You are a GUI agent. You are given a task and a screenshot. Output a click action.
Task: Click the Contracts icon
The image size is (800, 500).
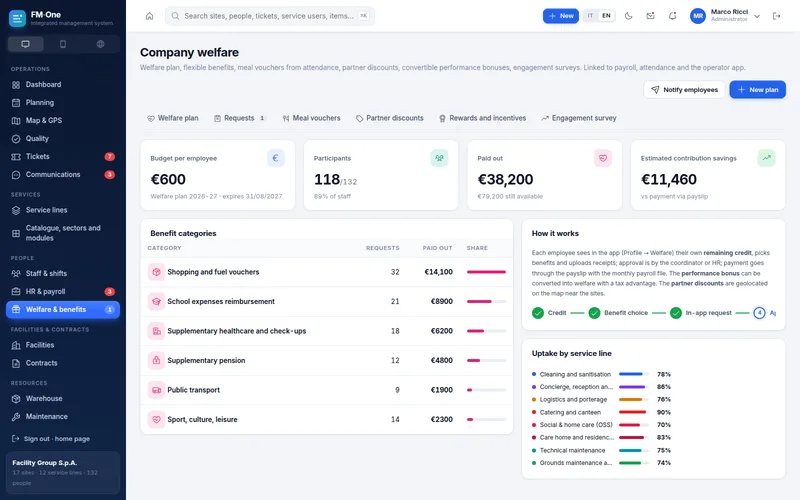point(16,363)
